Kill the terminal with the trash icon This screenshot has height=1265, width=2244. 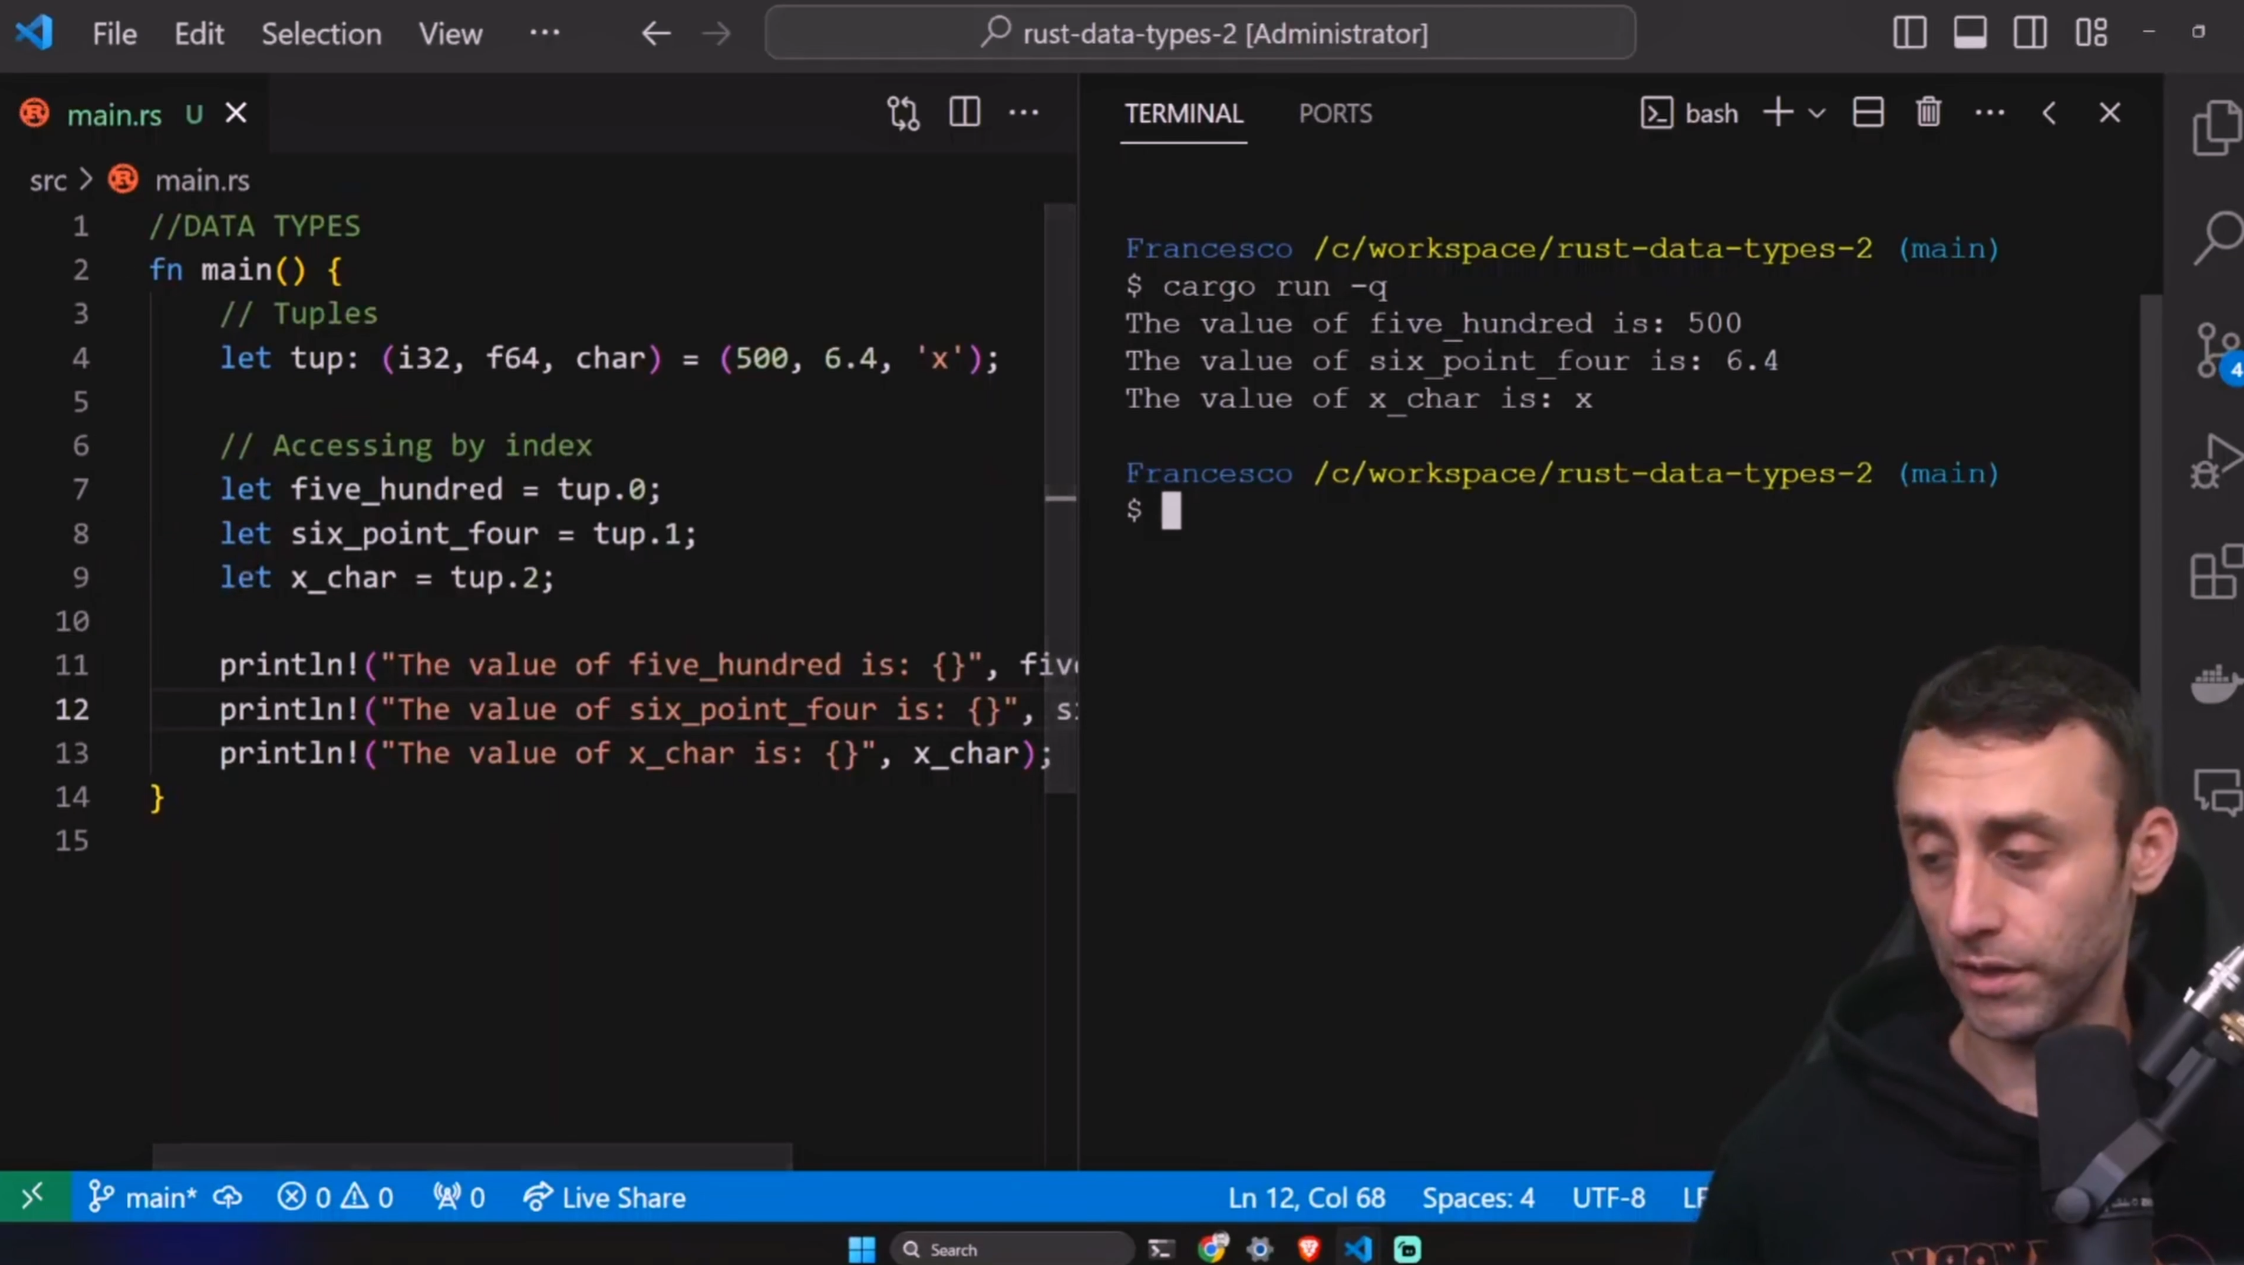(x=1928, y=112)
